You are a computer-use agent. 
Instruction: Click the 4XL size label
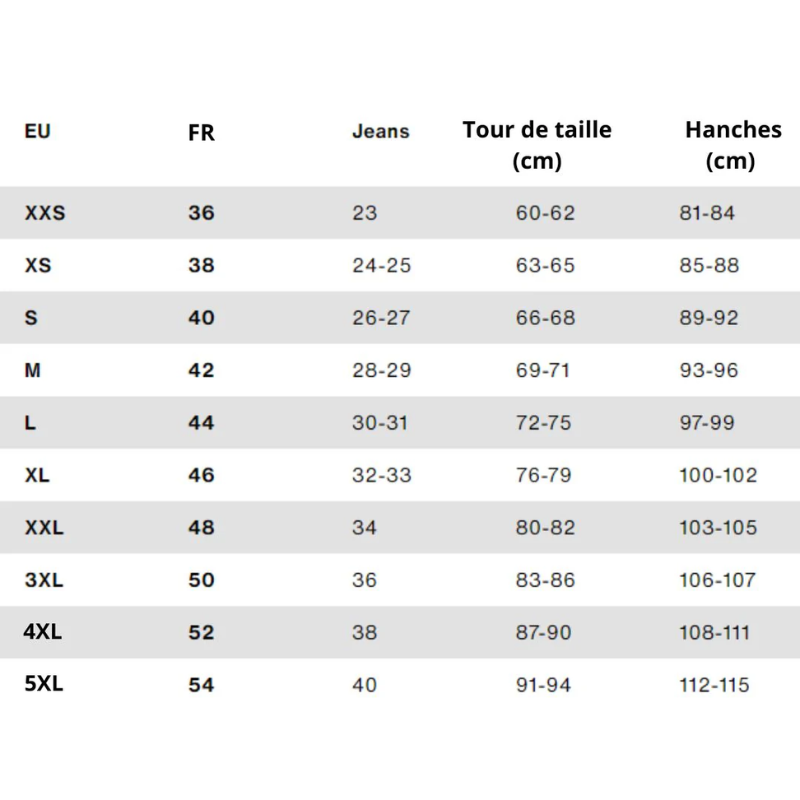click(43, 632)
